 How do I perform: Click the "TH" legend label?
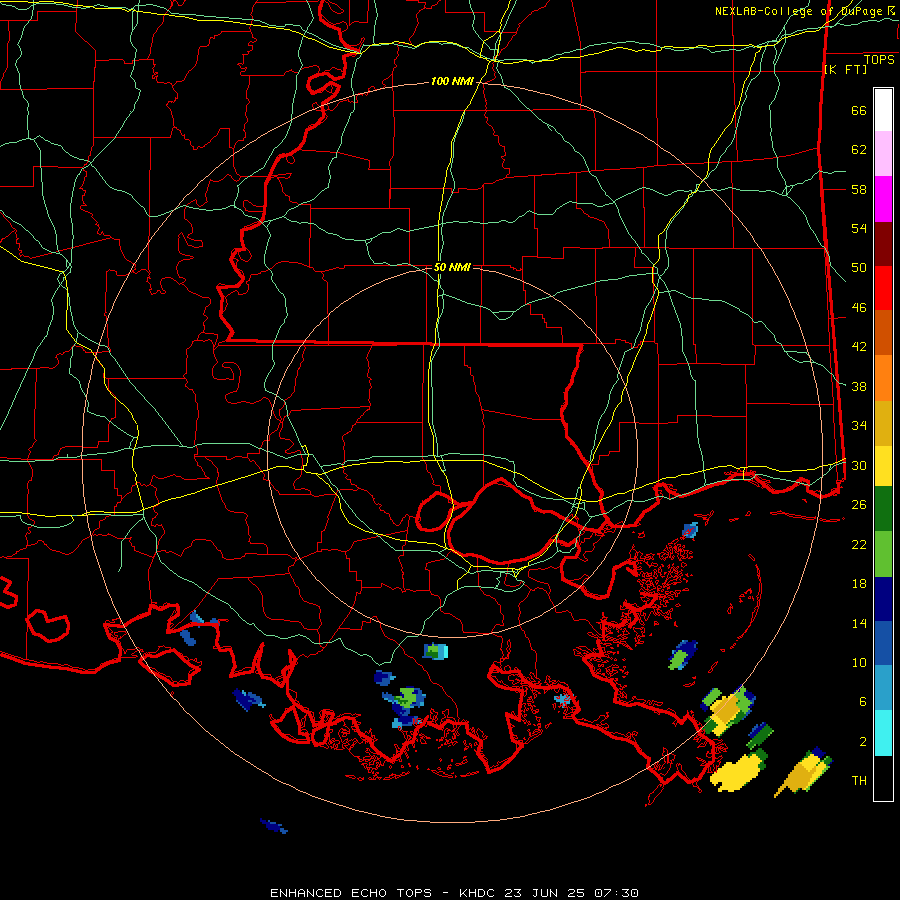tap(859, 781)
